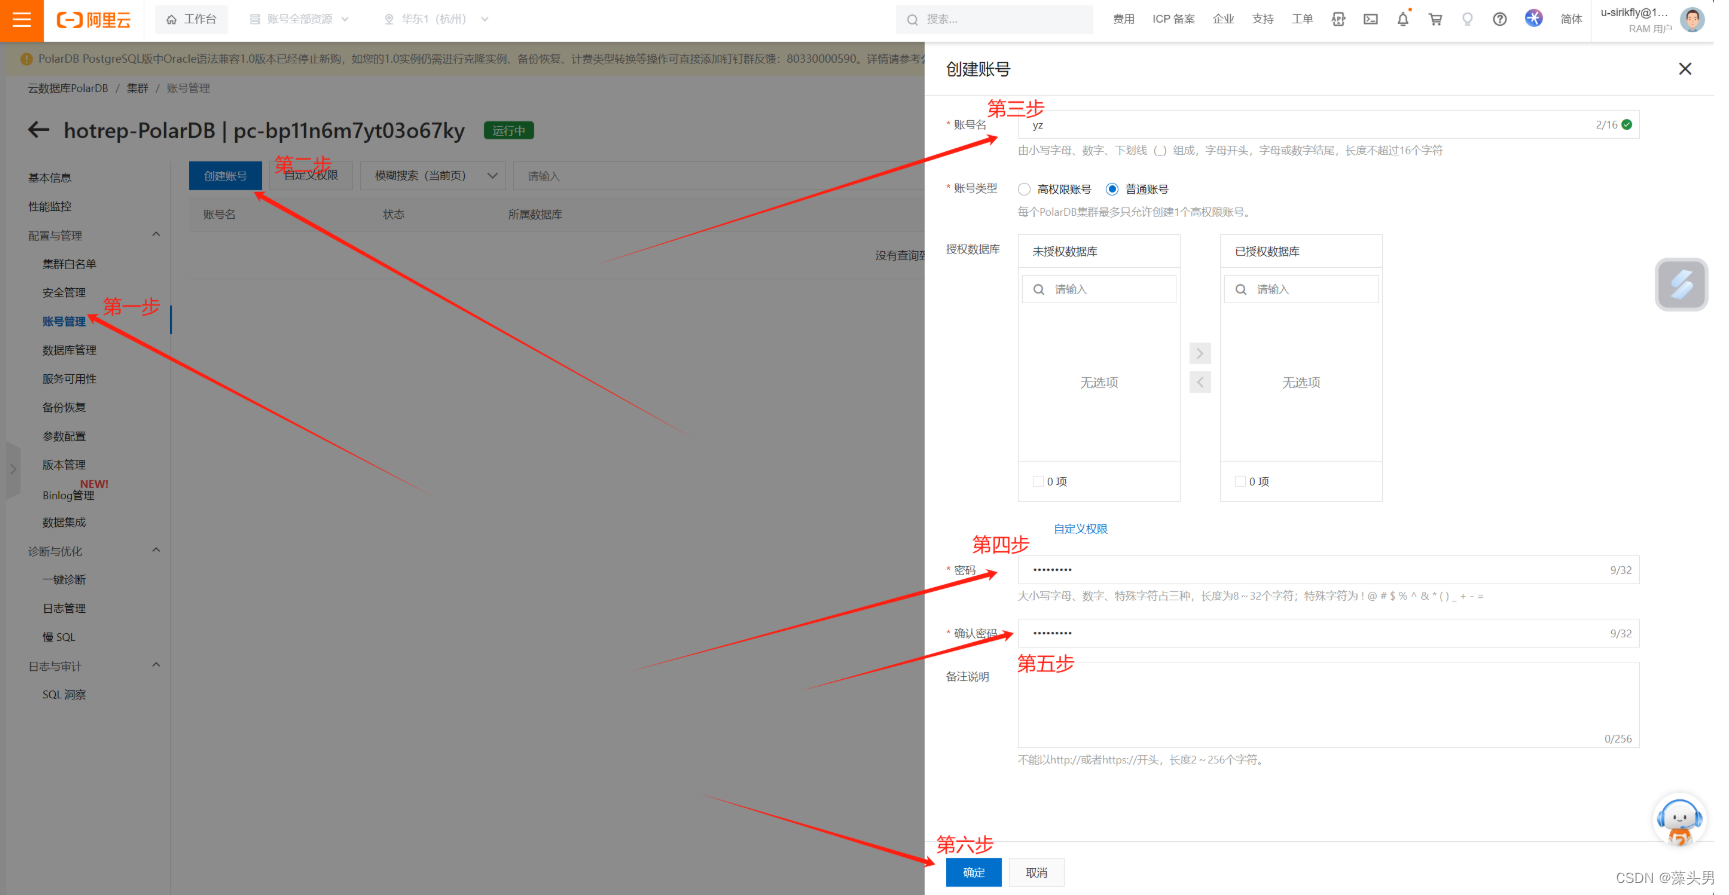Open 一键诊断 in the sidebar

click(64, 580)
